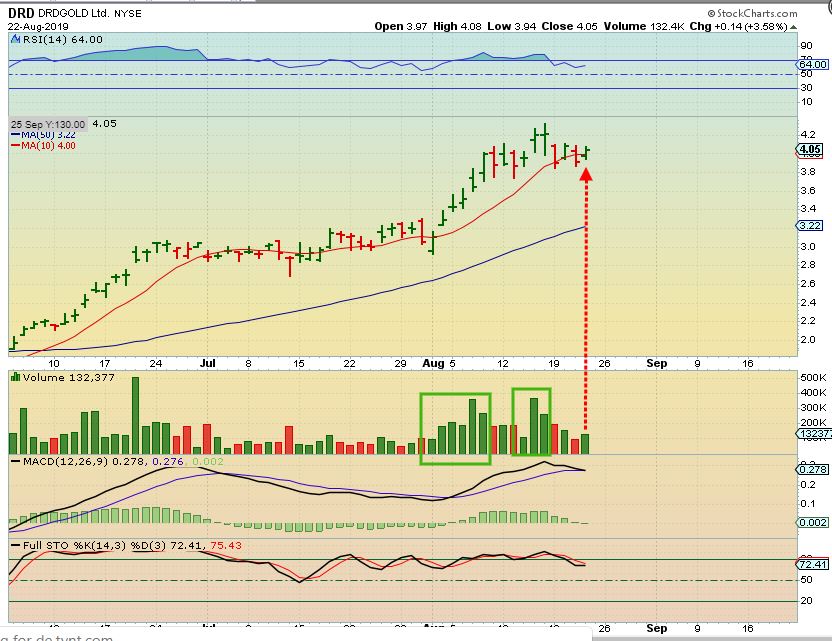This screenshot has width=832, height=641.
Task: Click the 3.22 moving average tag on the price axis
Action: pyautogui.click(x=810, y=226)
